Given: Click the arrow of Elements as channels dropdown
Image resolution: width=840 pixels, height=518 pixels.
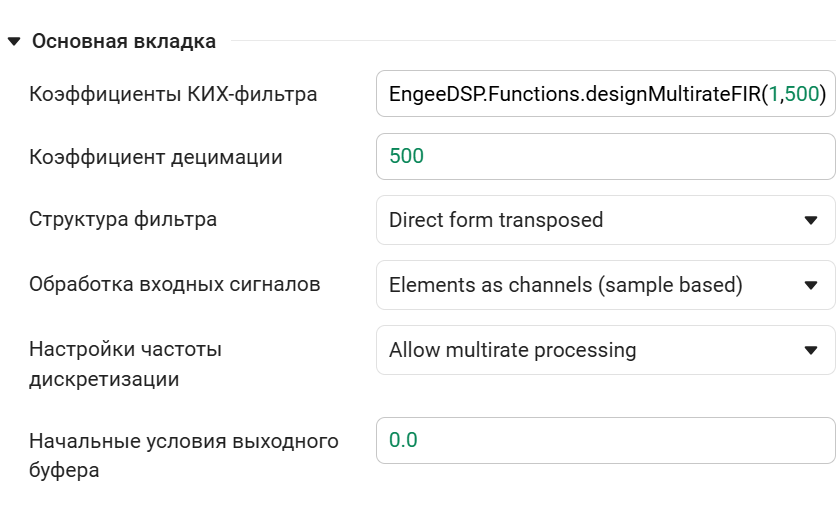Looking at the screenshot, I should [x=810, y=285].
